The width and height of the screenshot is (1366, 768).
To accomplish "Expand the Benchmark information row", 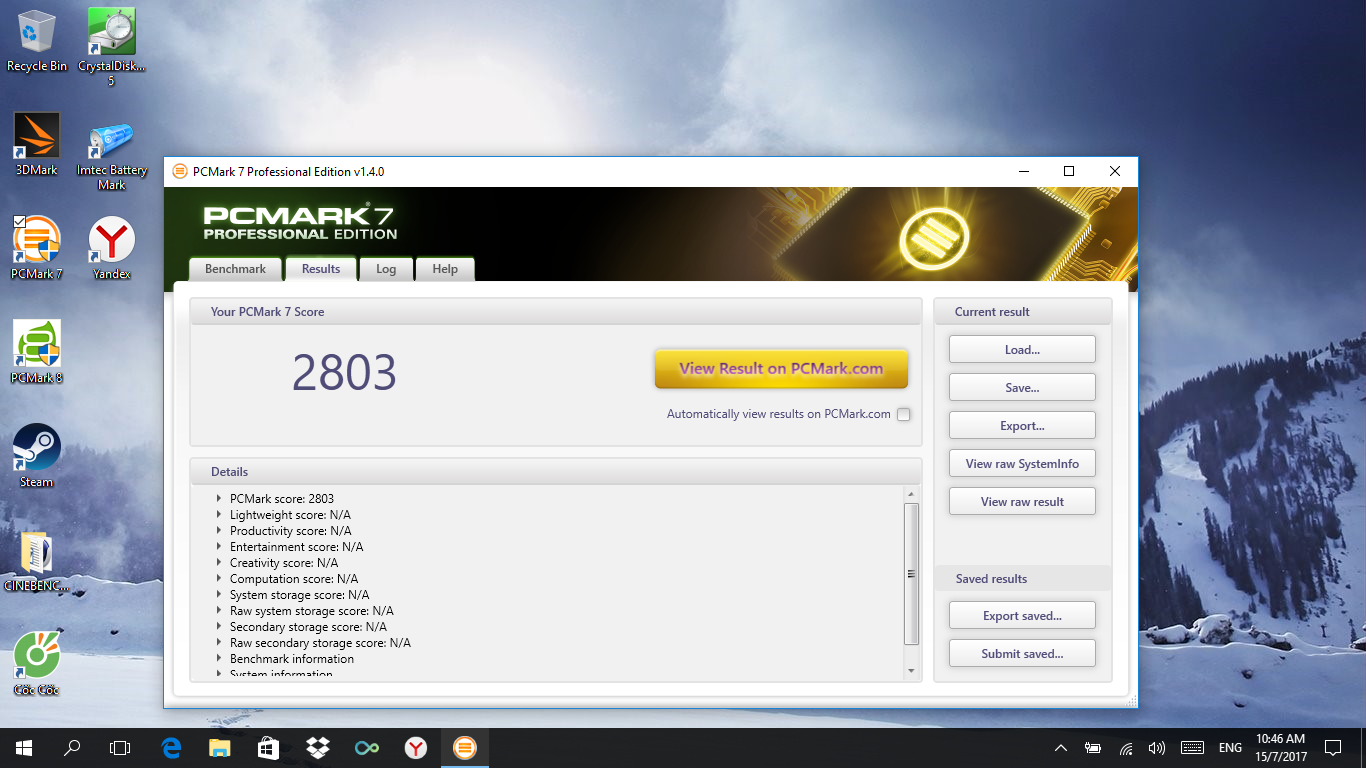I will 219,659.
